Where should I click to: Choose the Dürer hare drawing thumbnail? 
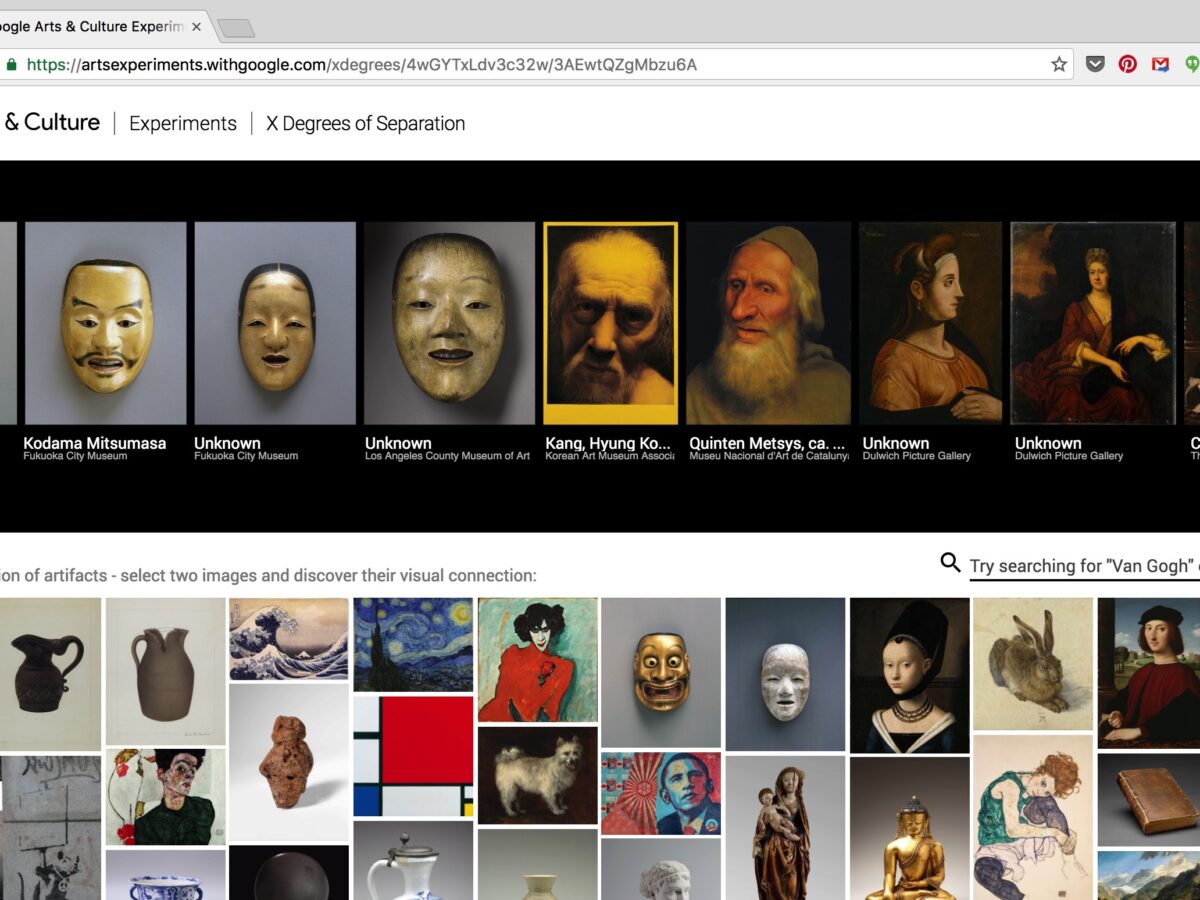click(1032, 663)
